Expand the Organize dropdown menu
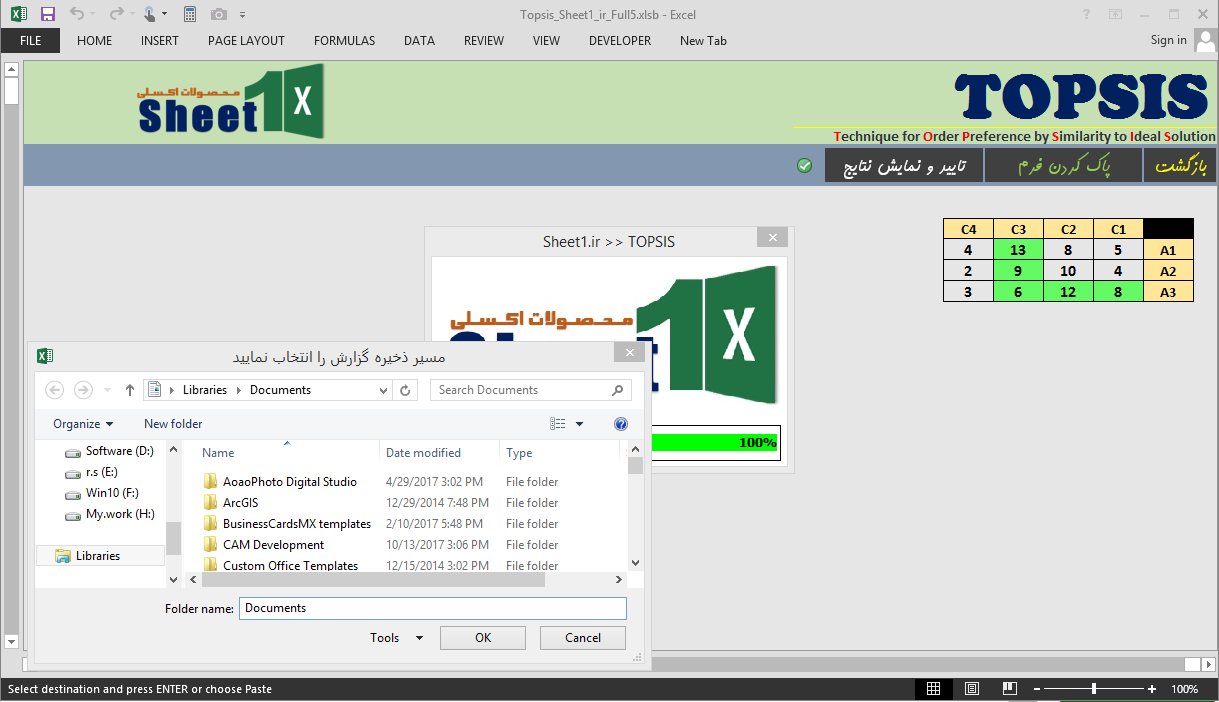 click(83, 424)
